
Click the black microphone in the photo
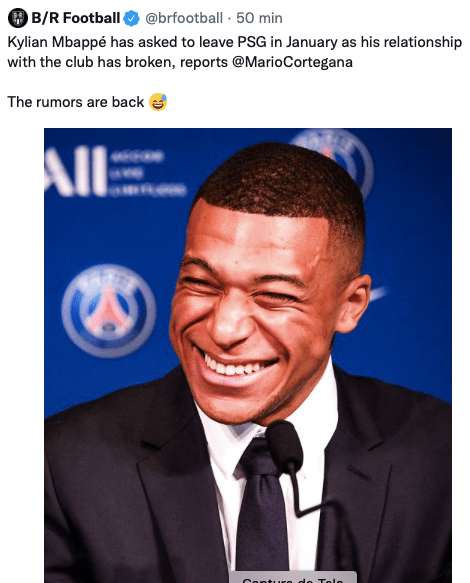[284, 446]
